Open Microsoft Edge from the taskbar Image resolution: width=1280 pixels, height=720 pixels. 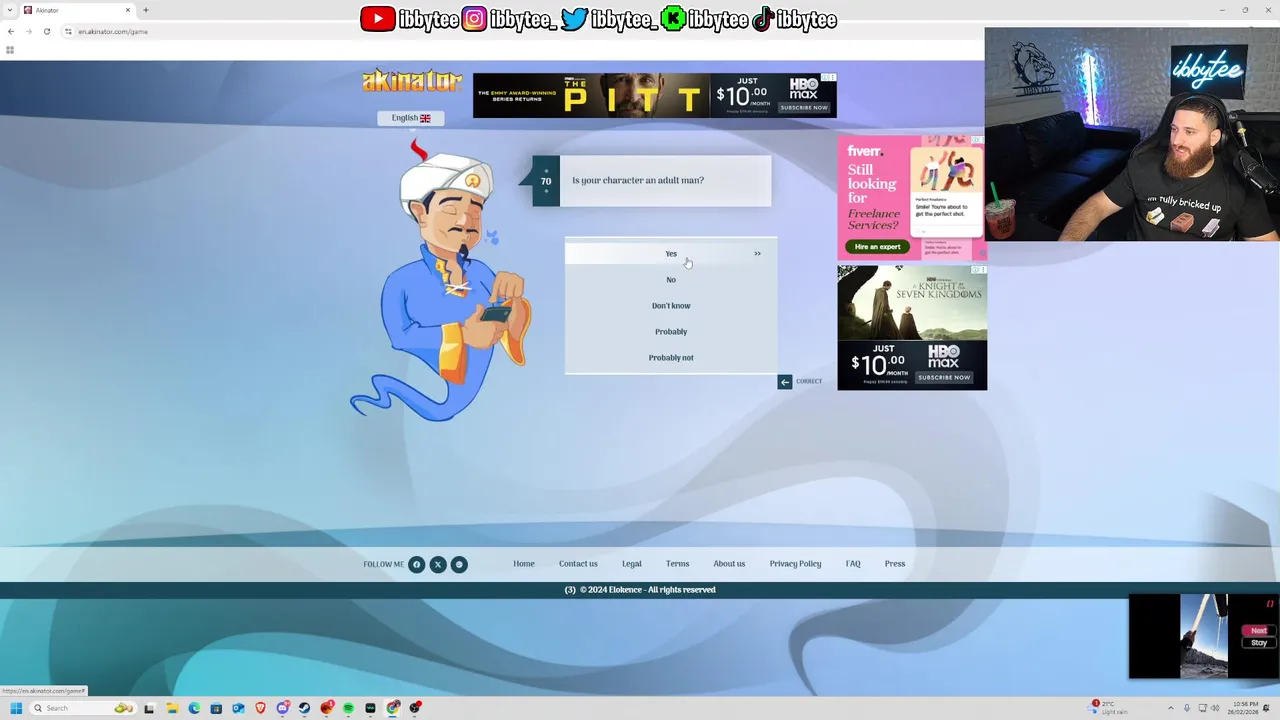coord(194,708)
